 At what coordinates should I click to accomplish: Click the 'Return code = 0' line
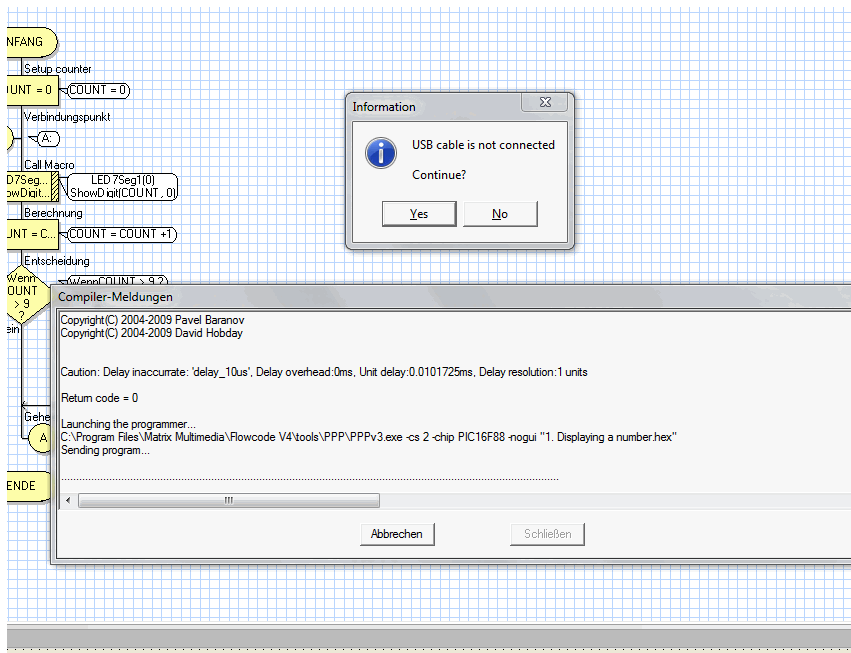99,398
